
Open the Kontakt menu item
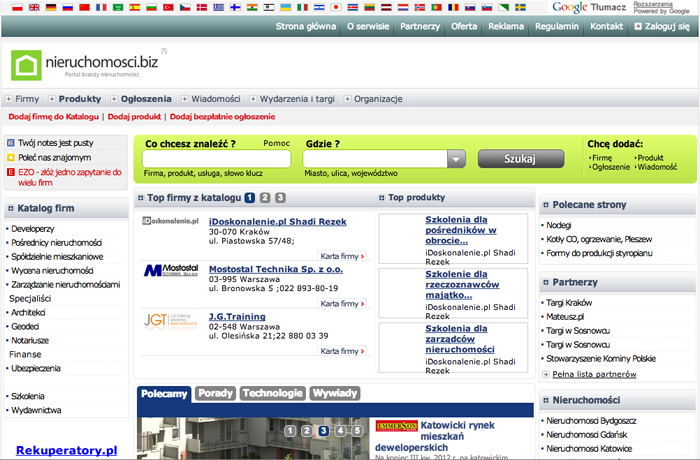click(x=606, y=26)
